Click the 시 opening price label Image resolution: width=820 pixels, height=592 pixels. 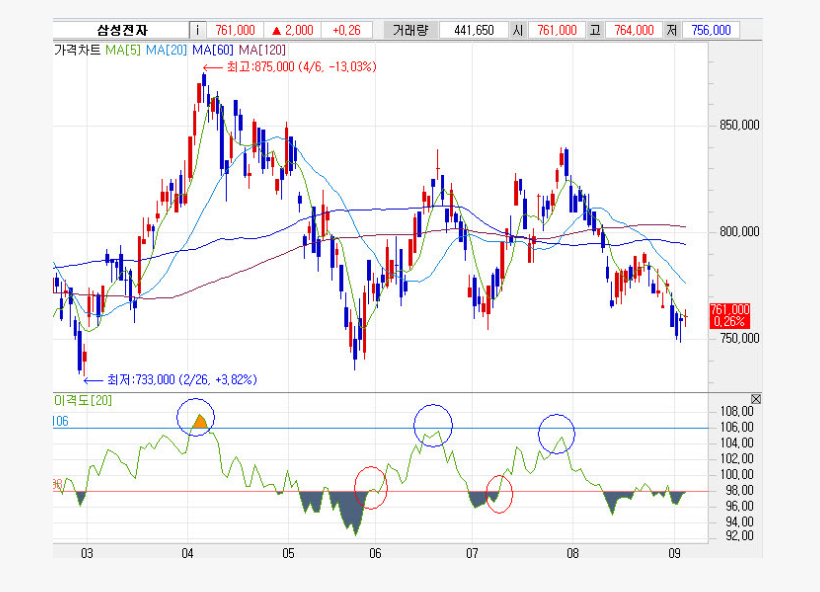click(517, 30)
